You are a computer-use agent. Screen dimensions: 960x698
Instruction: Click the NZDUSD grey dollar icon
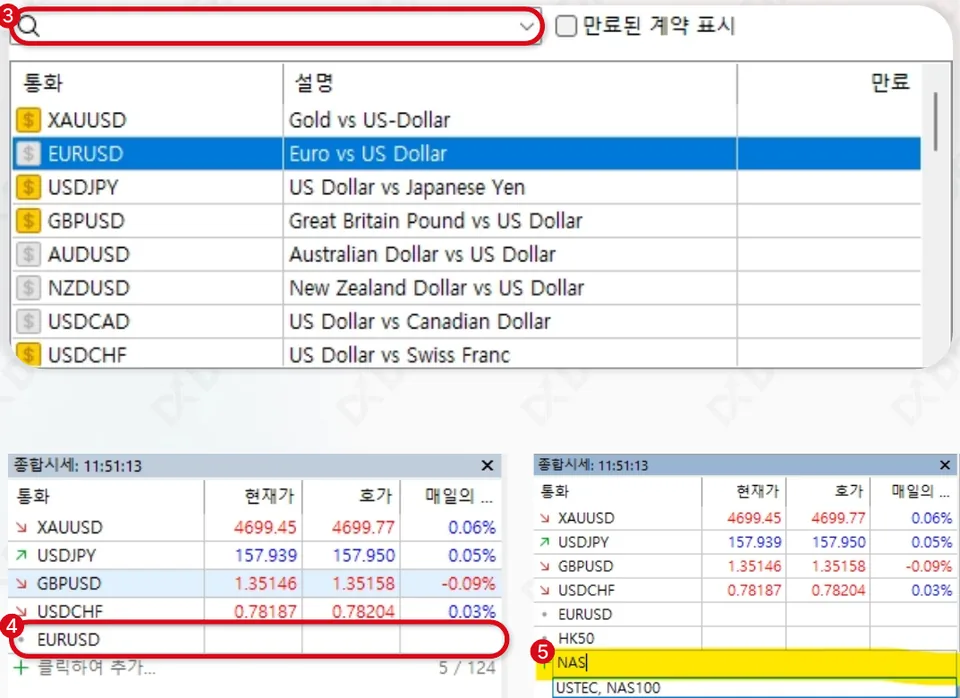28,288
